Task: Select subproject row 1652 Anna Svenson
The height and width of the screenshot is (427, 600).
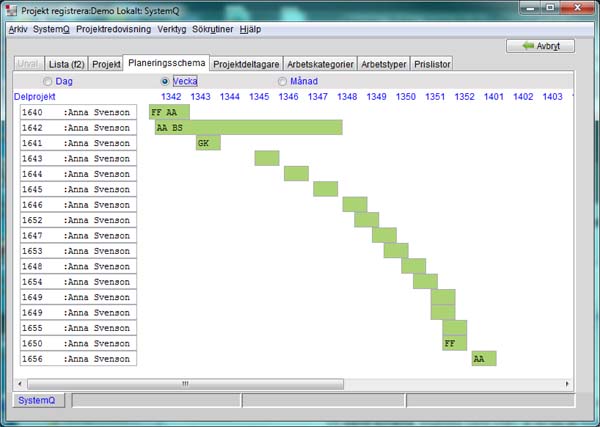Action: (78, 220)
